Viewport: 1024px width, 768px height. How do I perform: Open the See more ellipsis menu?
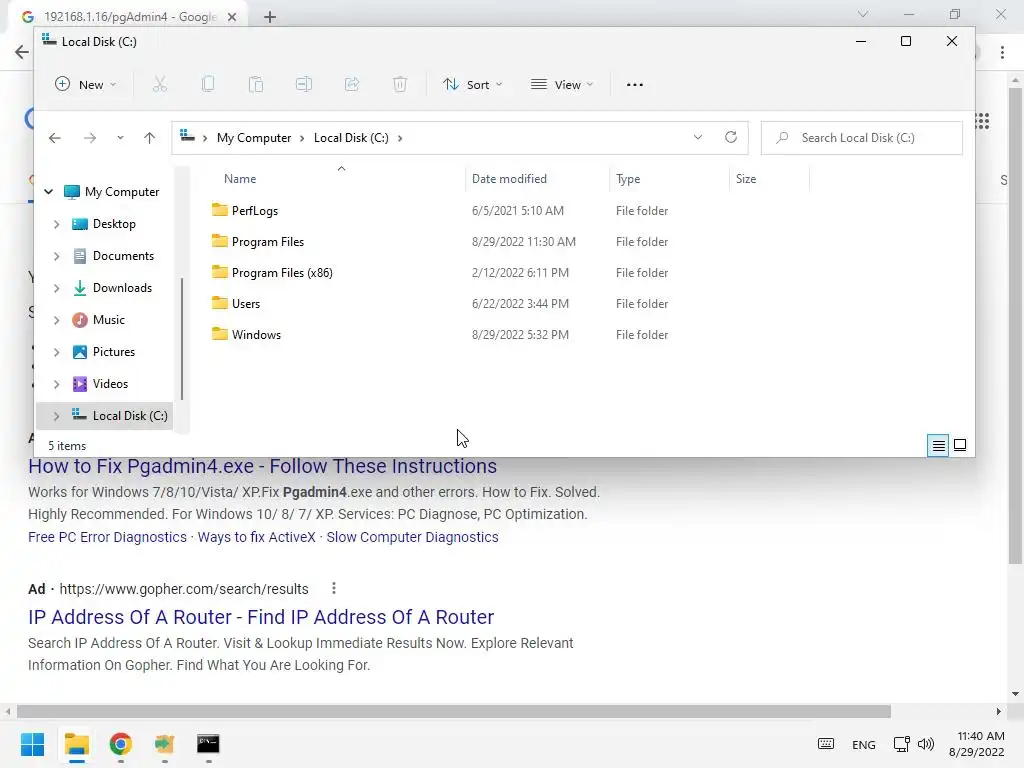(x=635, y=84)
